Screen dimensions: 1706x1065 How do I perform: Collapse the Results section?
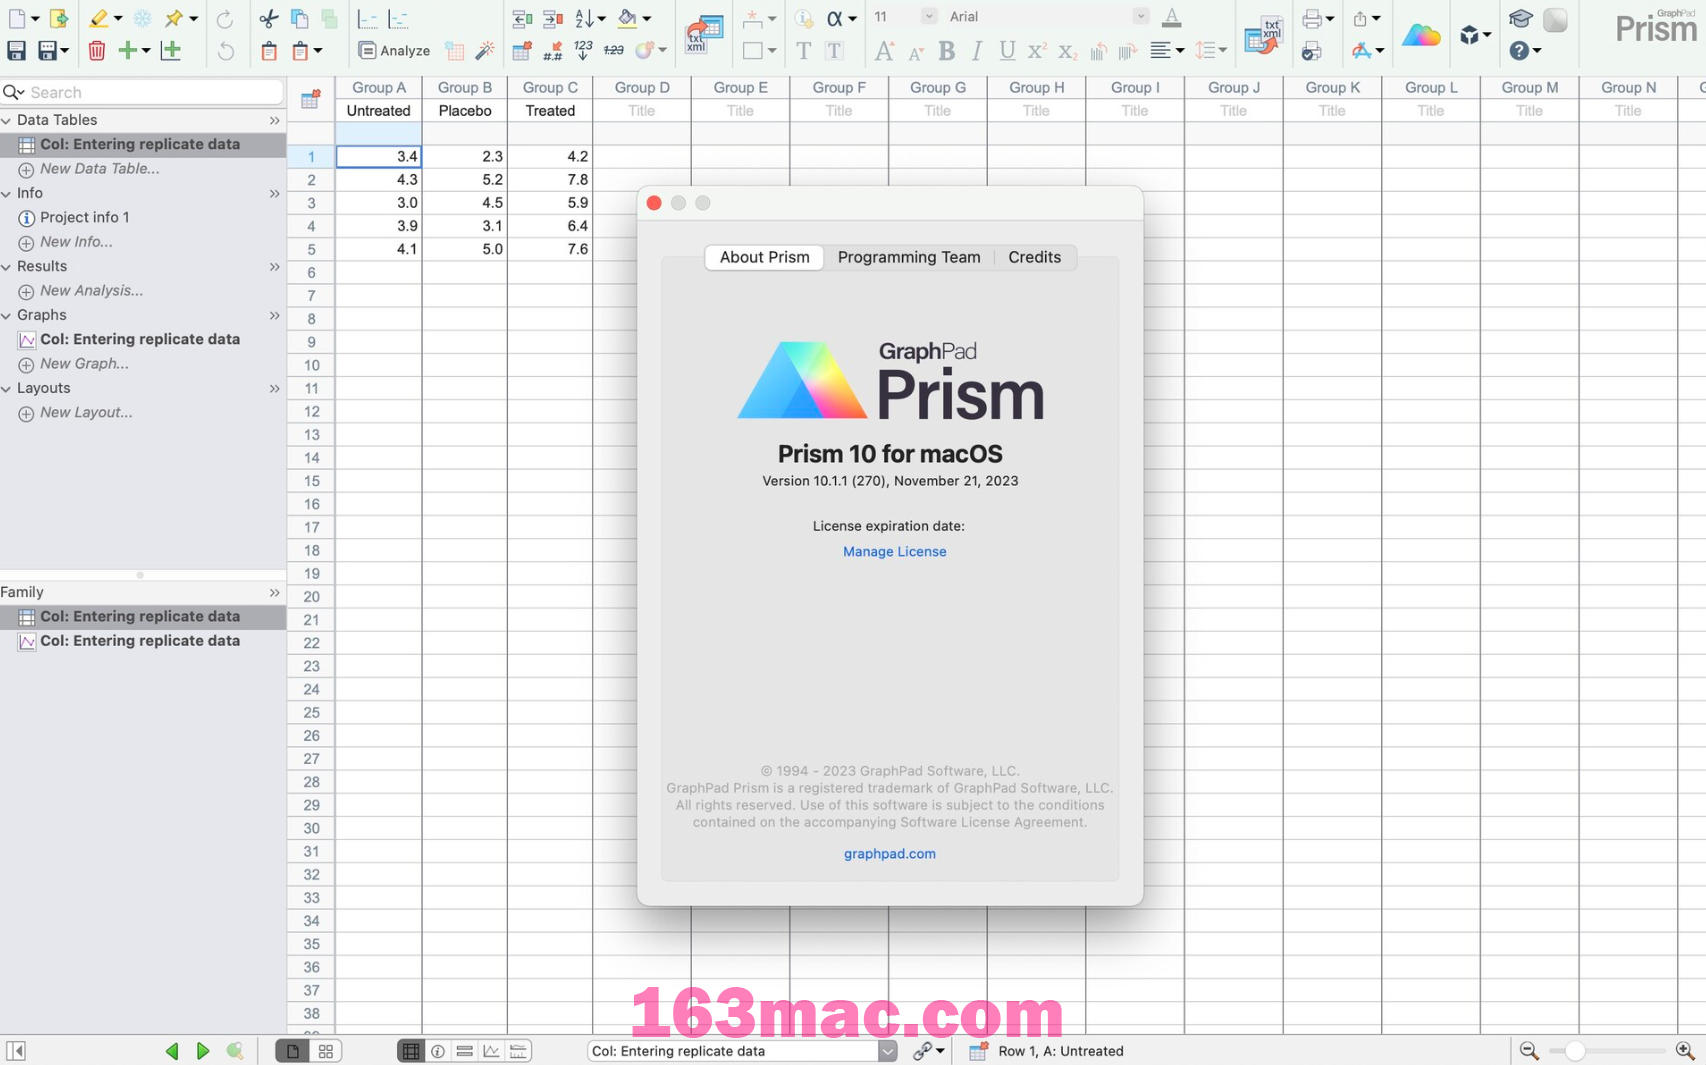7,266
